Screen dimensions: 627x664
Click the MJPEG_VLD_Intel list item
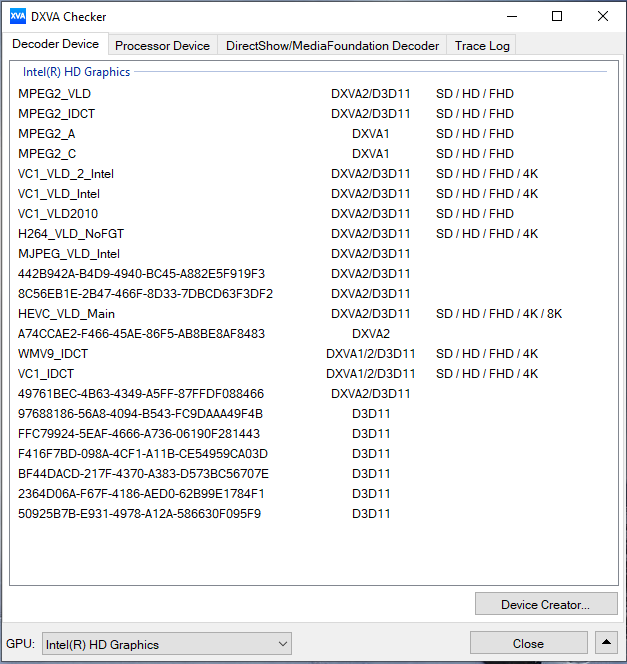click(x=69, y=254)
